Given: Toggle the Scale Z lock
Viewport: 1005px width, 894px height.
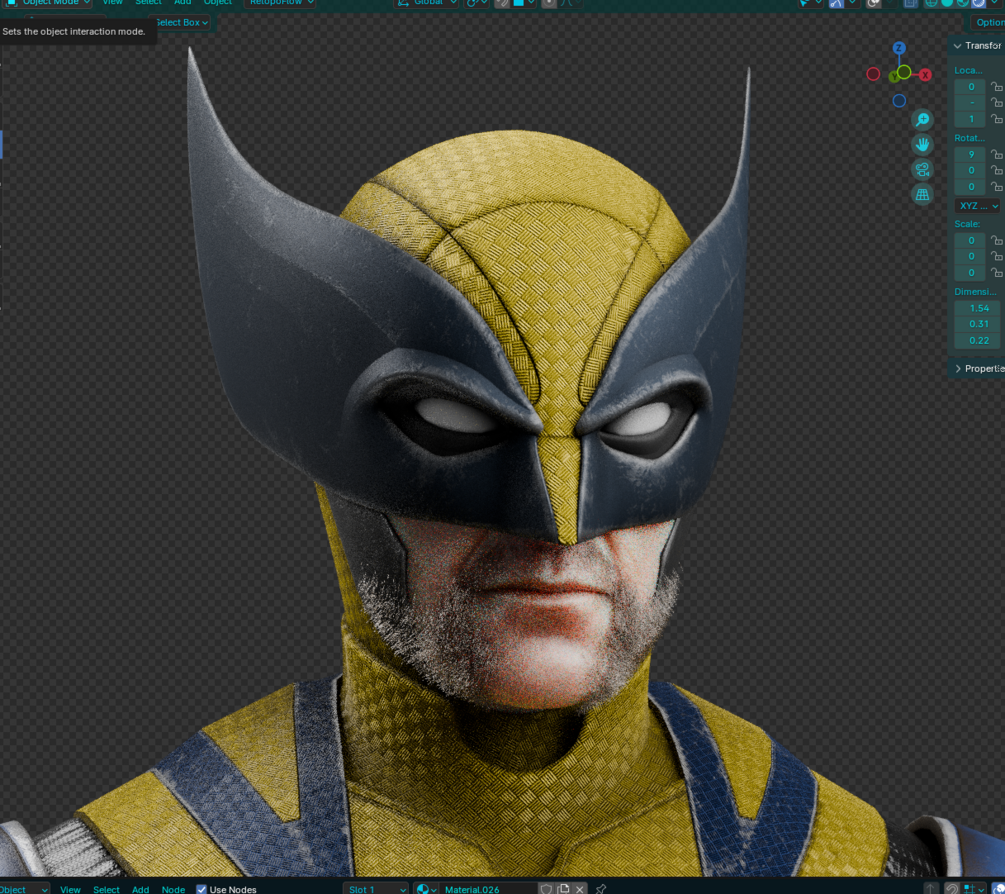Looking at the screenshot, I should pos(997,272).
